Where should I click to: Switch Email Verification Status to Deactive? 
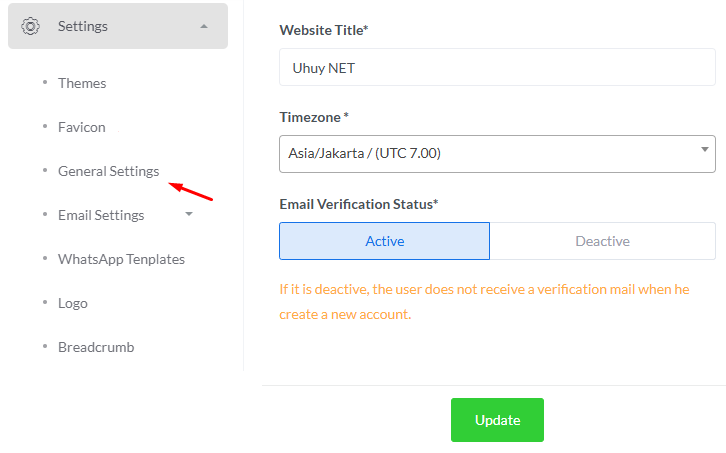(602, 241)
